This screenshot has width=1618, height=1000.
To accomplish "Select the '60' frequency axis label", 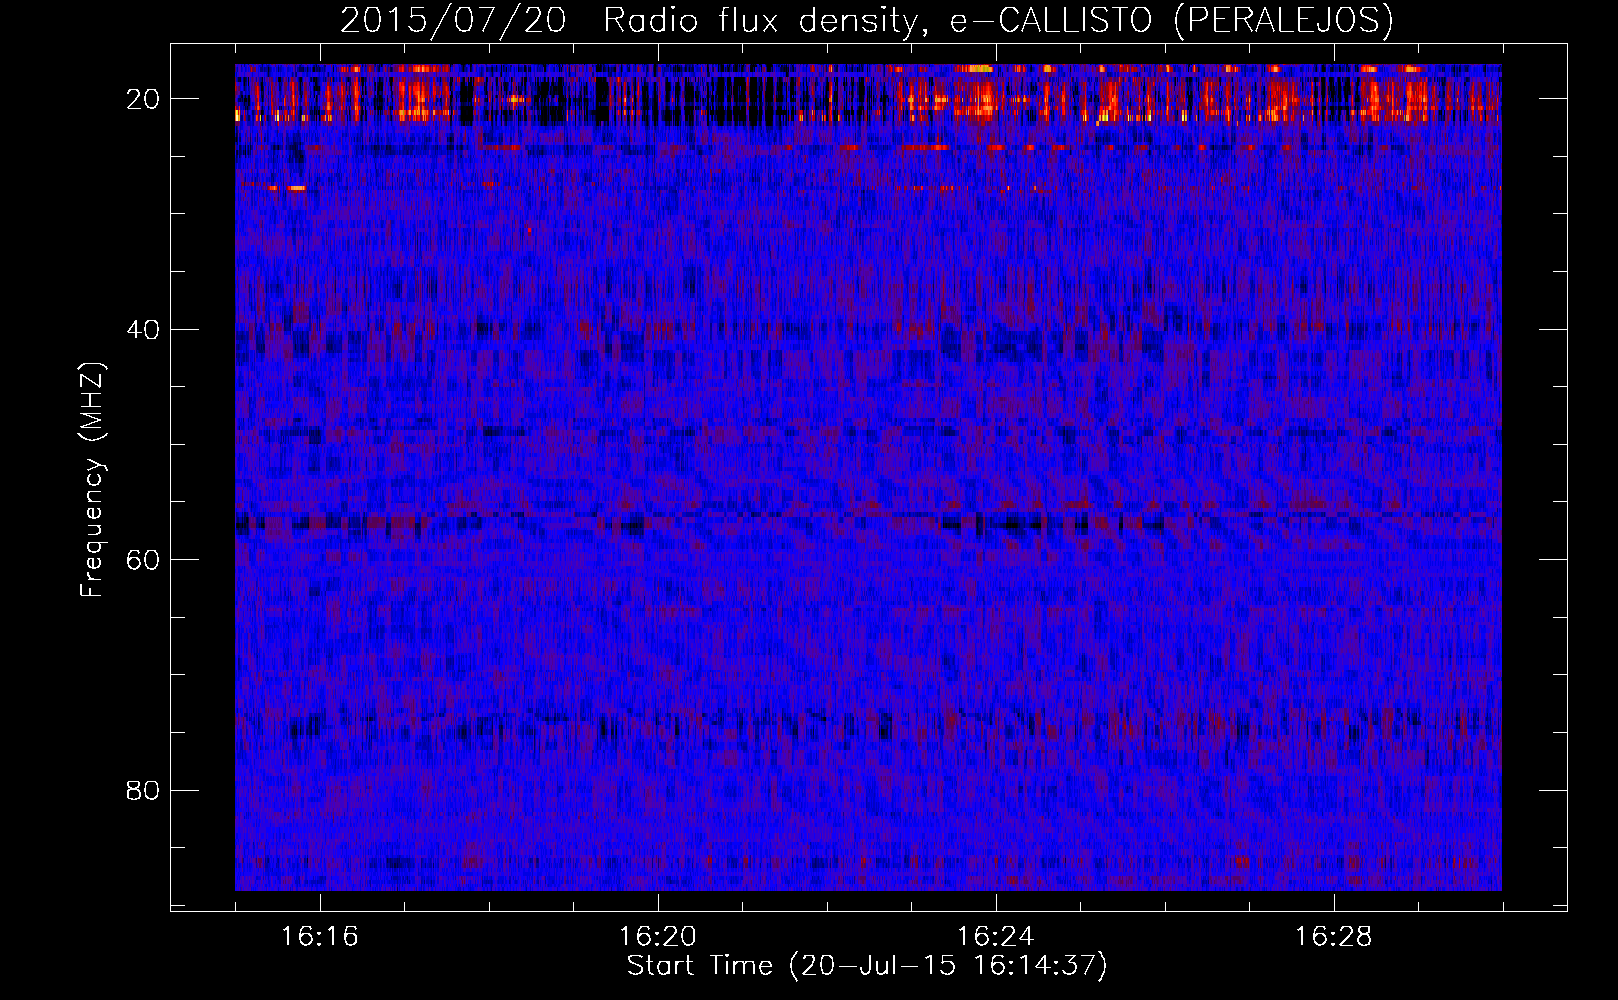I will pos(143,560).
